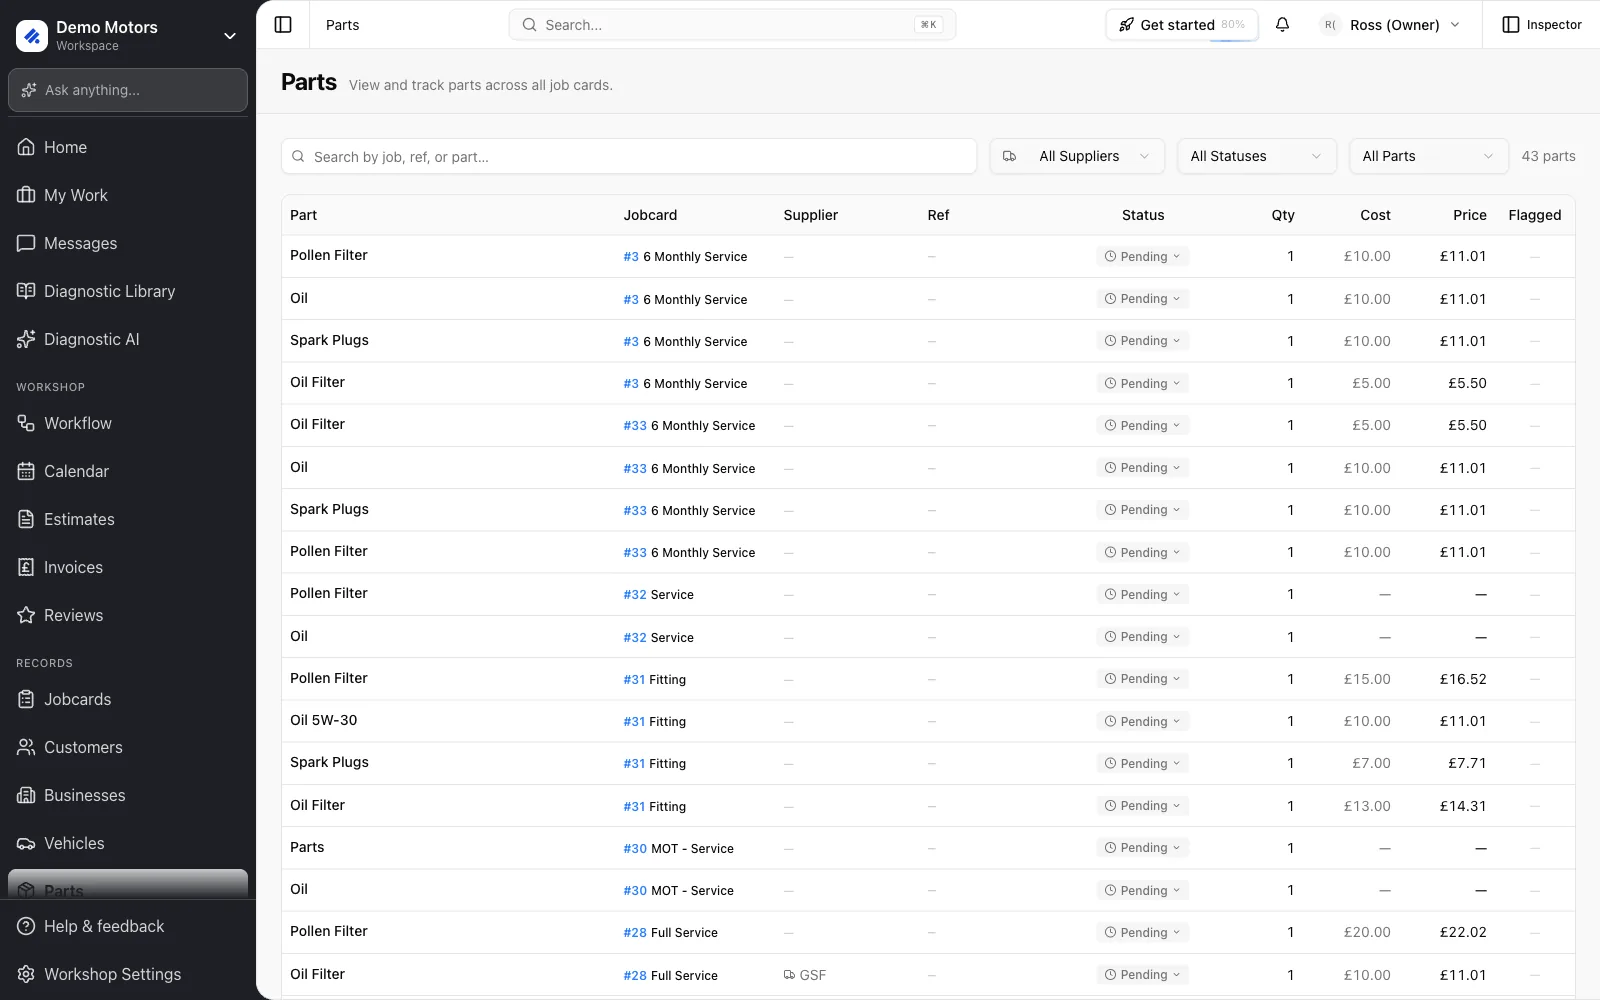
Task: Expand the Demo Motors workspace switcher
Action: (230, 36)
